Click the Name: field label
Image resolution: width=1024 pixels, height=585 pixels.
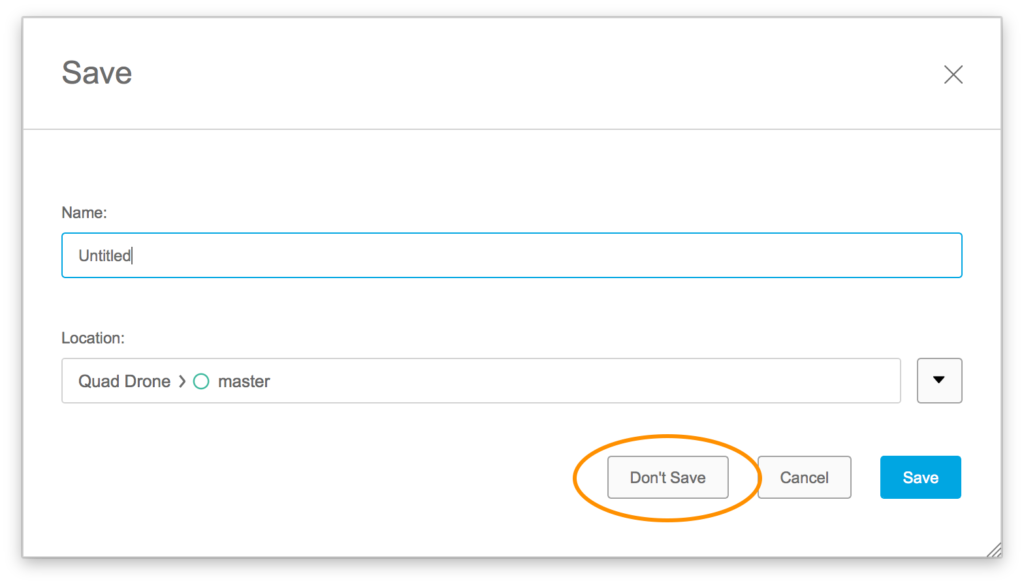point(84,212)
